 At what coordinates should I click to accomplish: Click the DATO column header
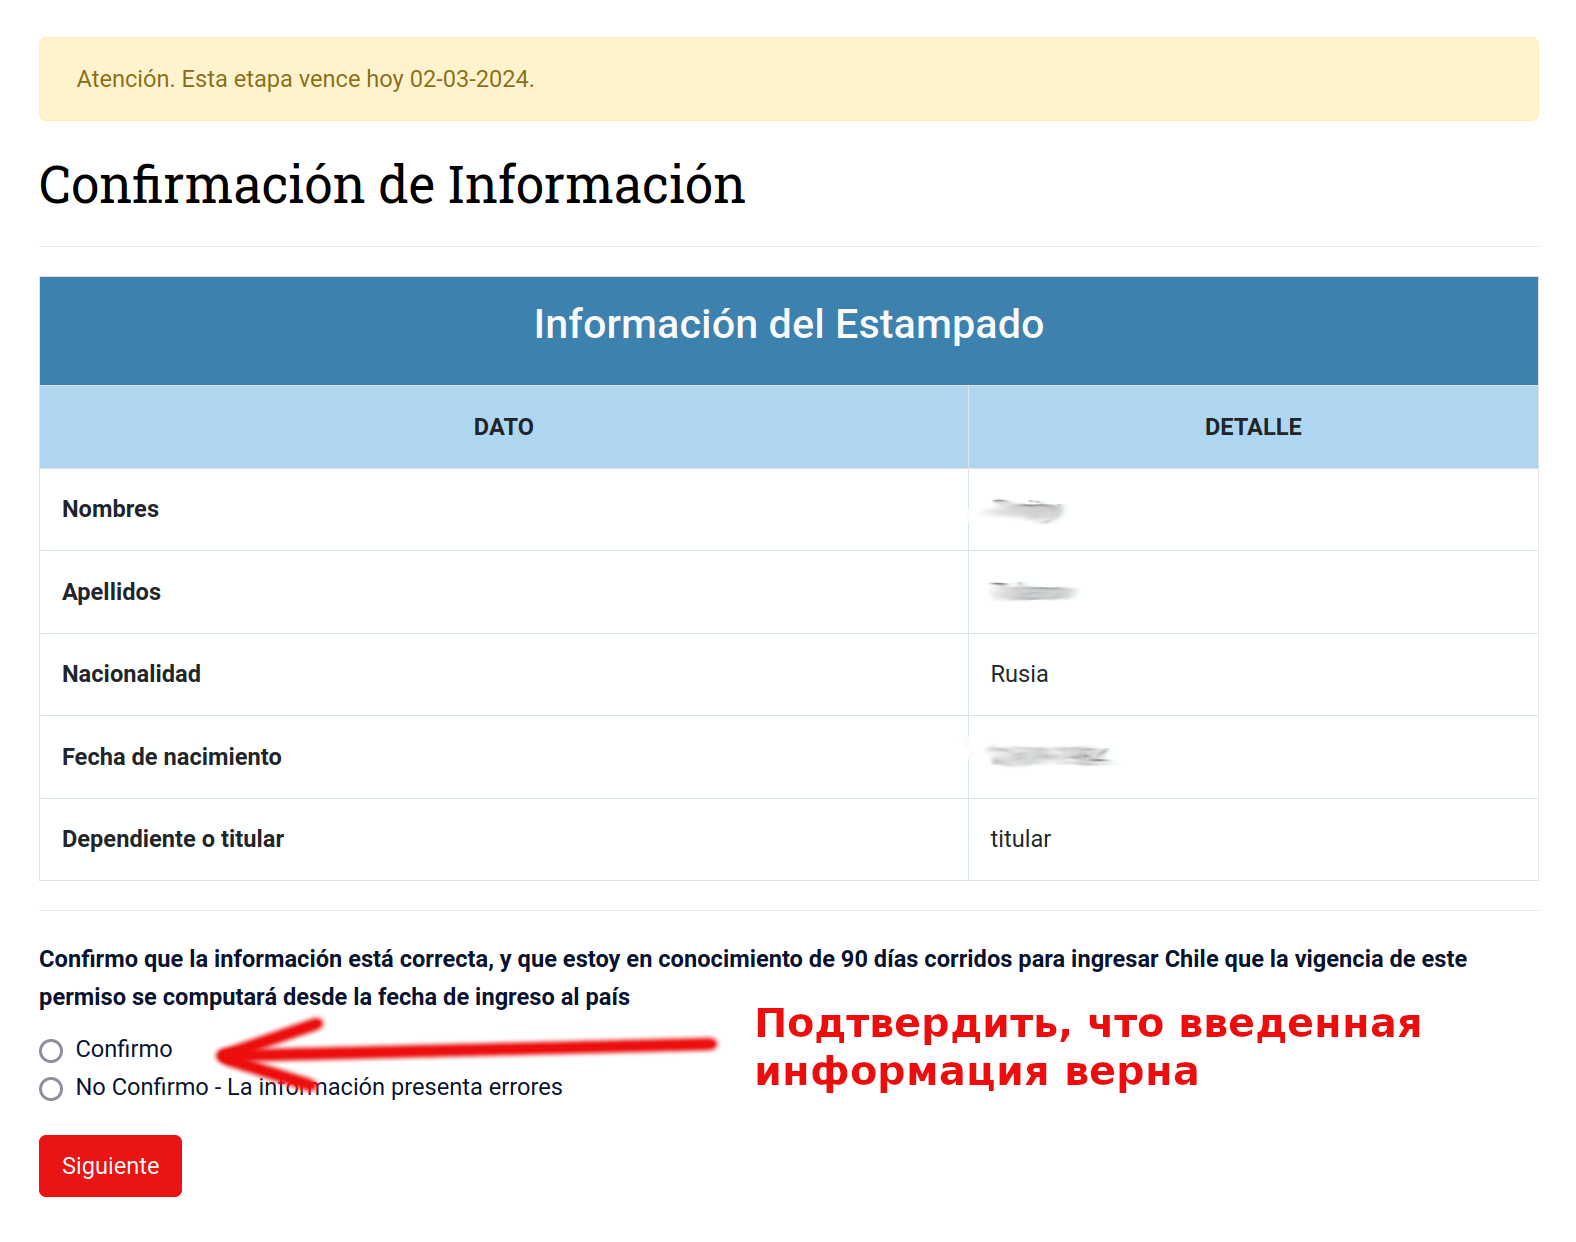tap(503, 427)
